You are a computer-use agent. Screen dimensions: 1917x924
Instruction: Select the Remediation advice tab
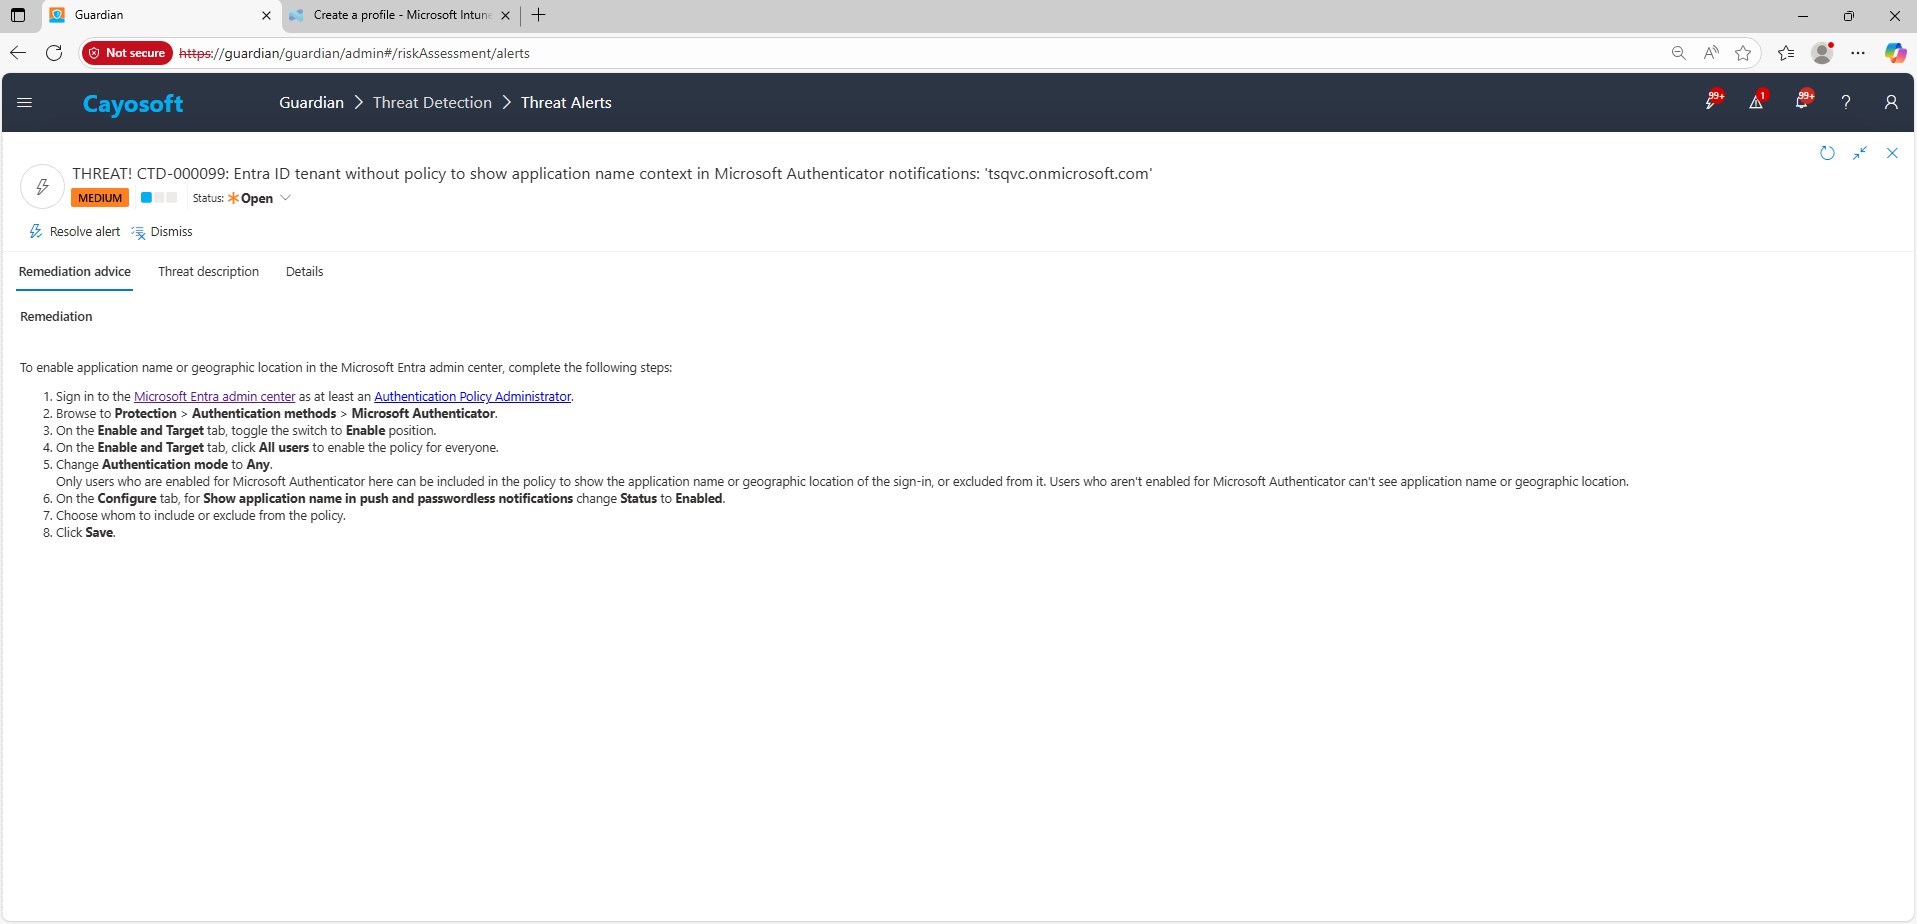(x=75, y=272)
